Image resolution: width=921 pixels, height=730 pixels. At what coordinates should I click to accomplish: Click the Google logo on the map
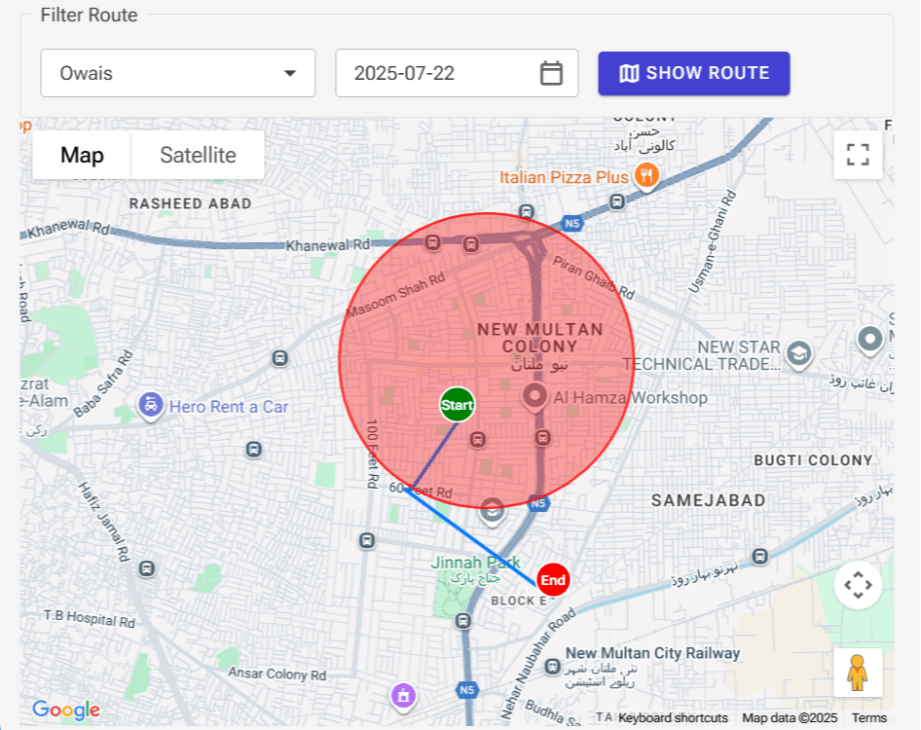pyautogui.click(x=66, y=710)
